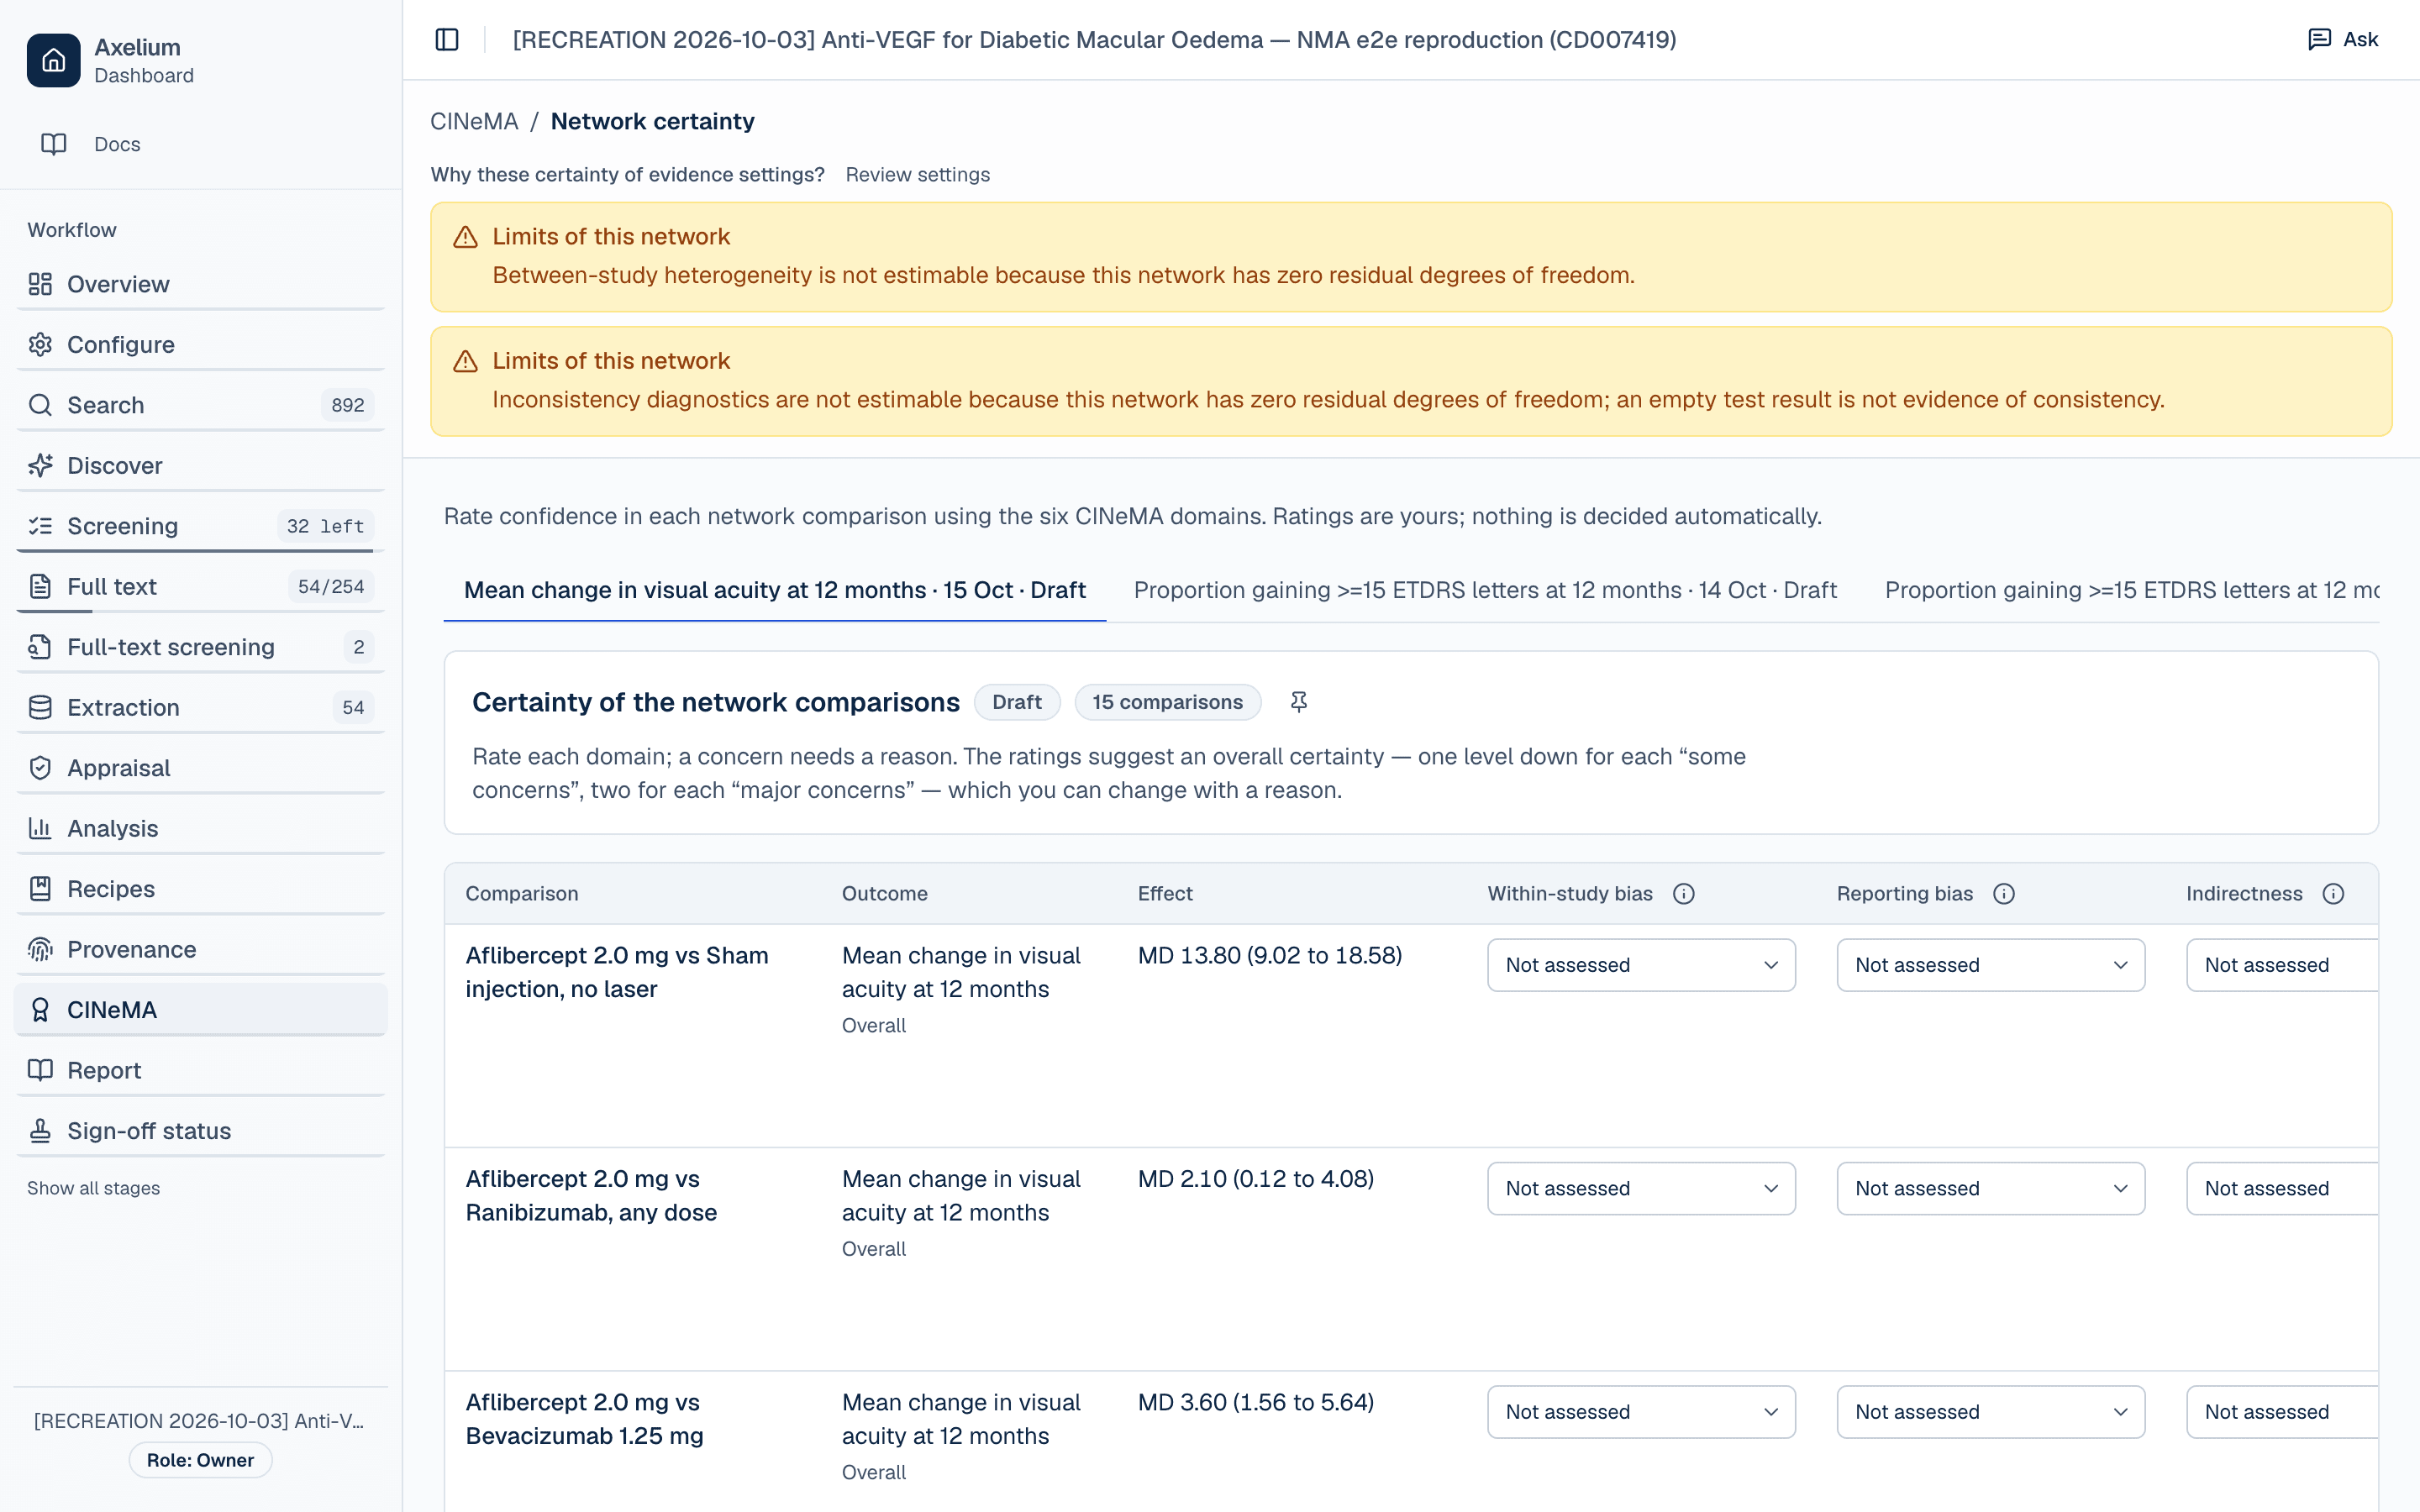The height and width of the screenshot is (1512, 2420).
Task: Click the Draft status badge
Action: click(x=1016, y=702)
